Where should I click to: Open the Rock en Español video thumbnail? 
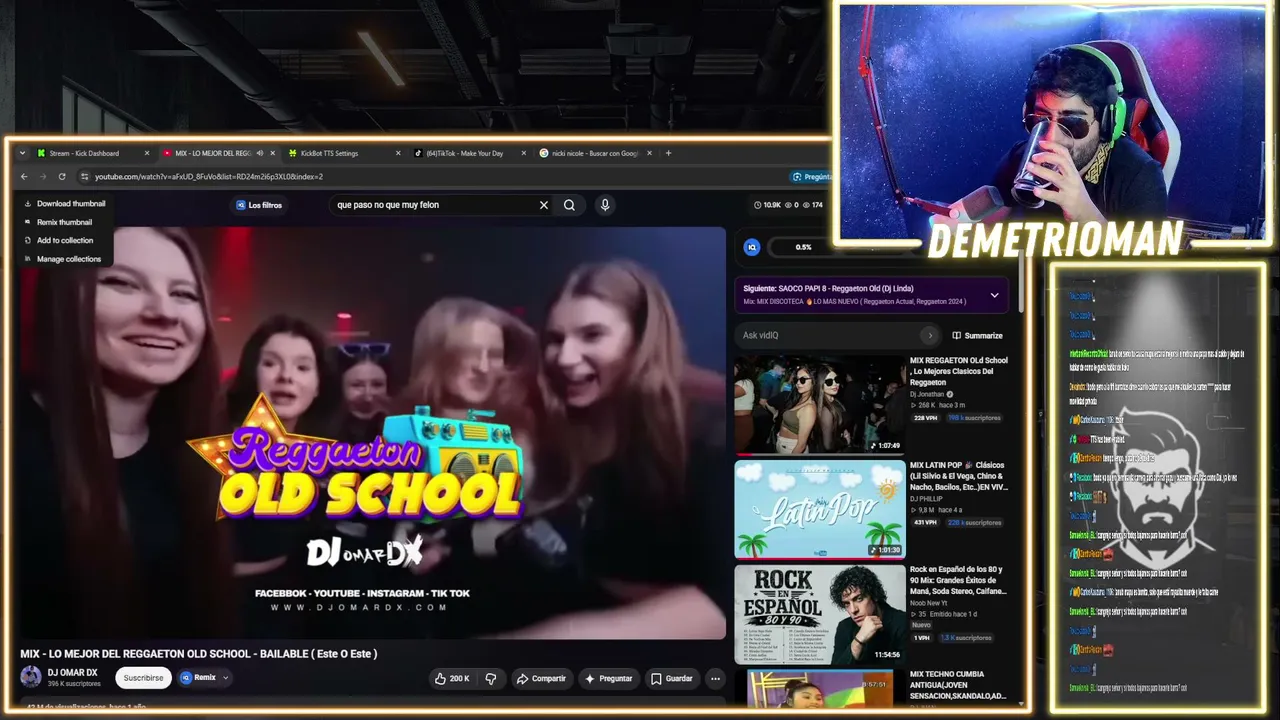(x=820, y=614)
